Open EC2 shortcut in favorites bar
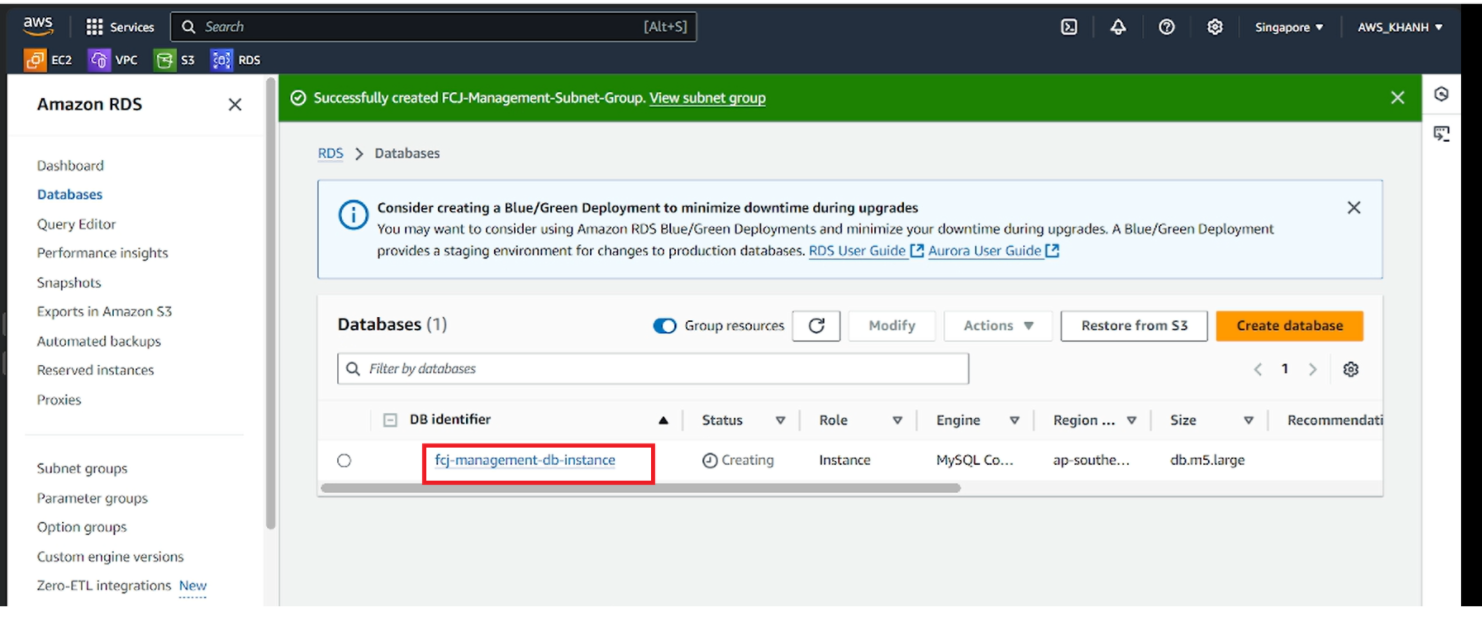This screenshot has height=624, width=1482. click(49, 60)
